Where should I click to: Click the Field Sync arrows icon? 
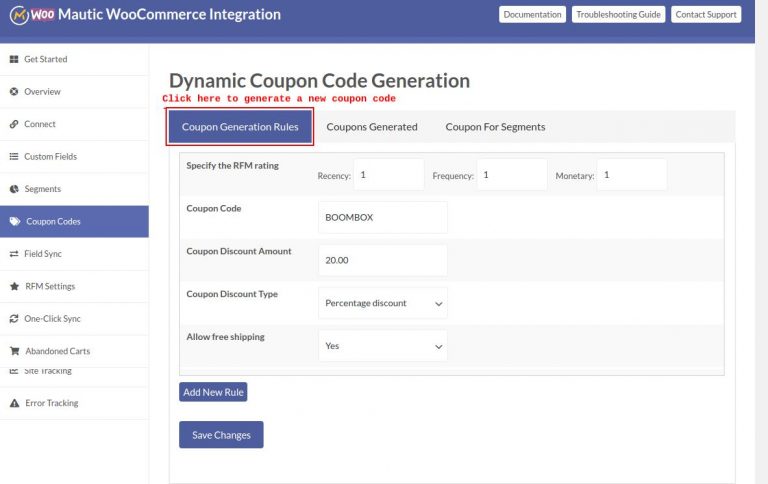coord(14,254)
